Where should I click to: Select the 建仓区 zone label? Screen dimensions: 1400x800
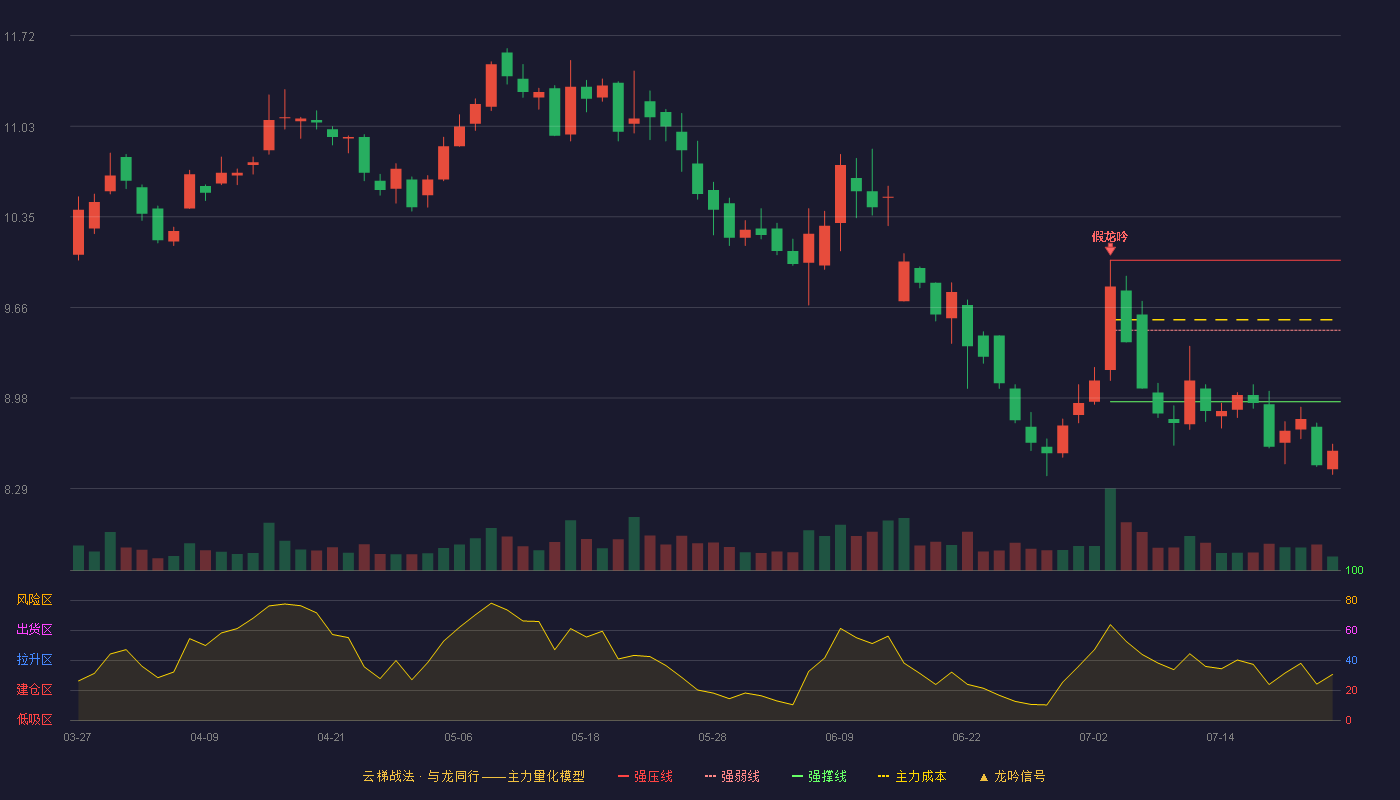tap(34, 690)
